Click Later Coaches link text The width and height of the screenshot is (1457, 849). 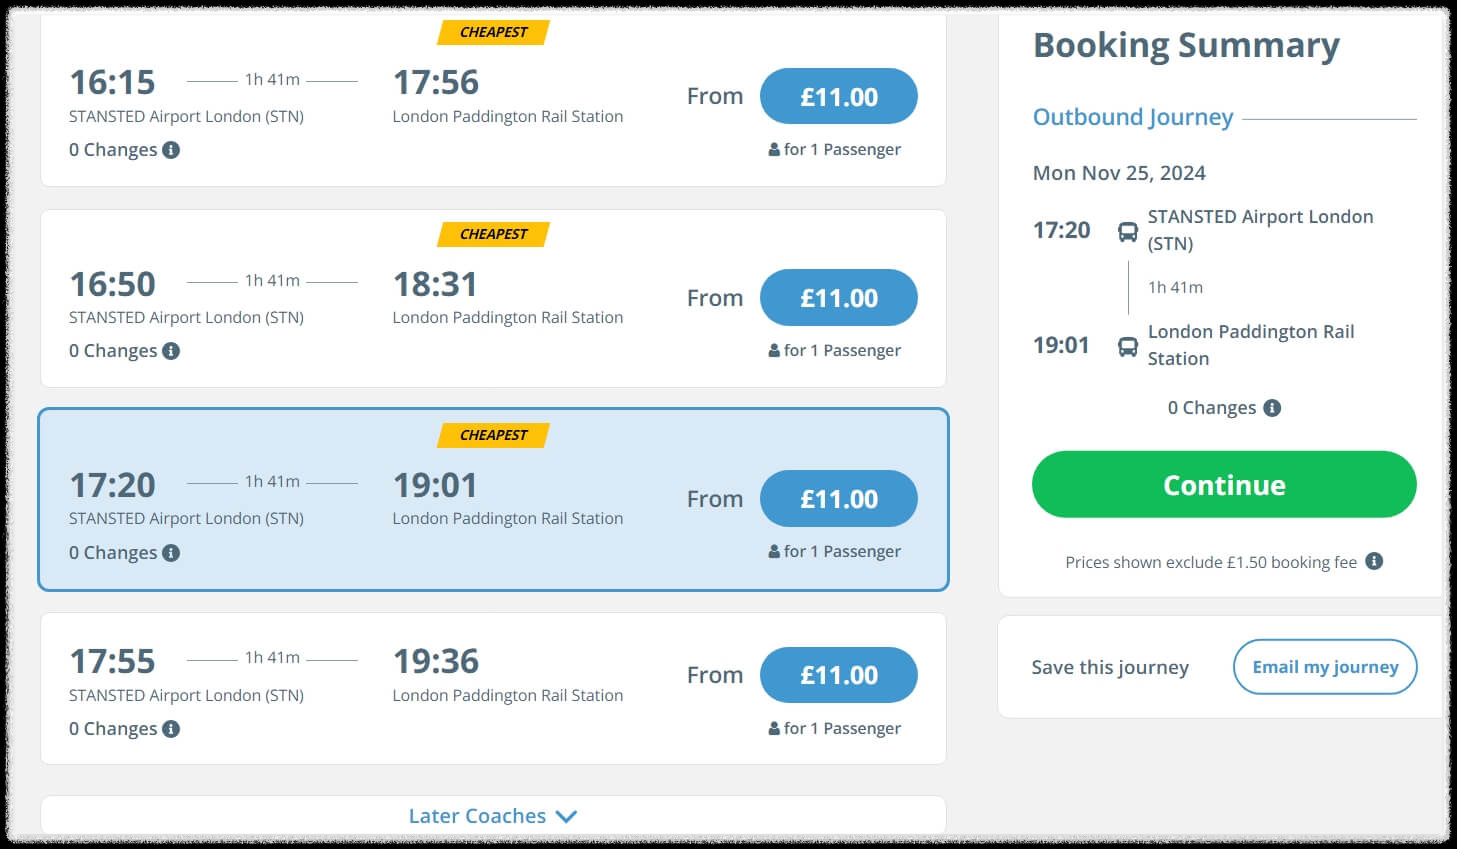pos(477,816)
